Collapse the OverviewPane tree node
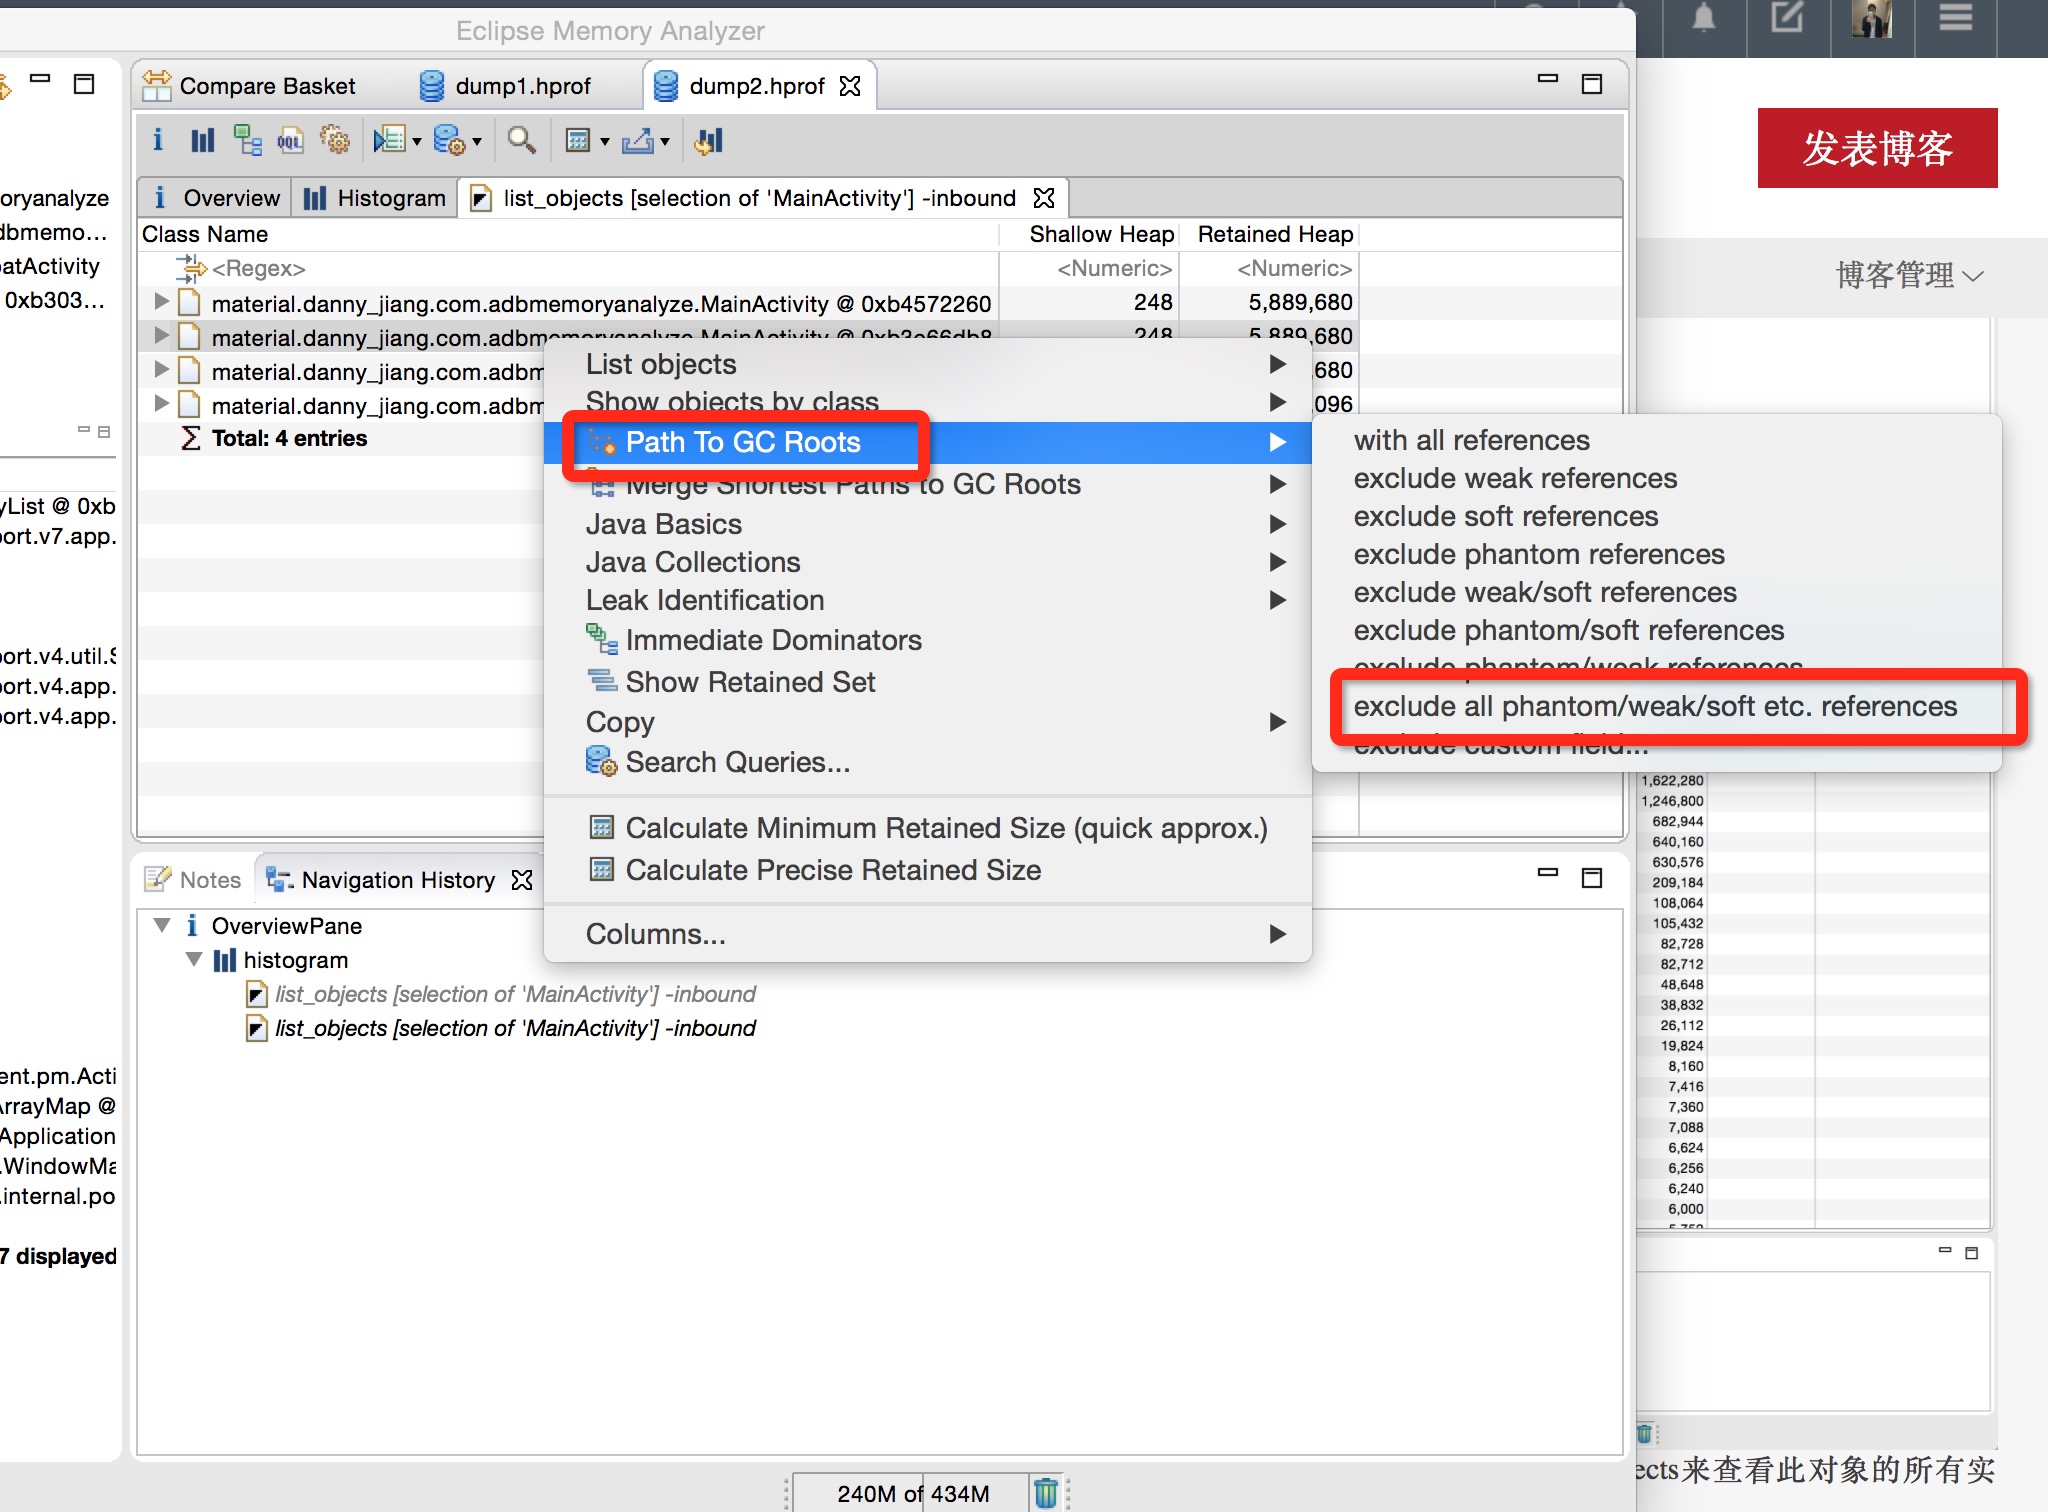The height and width of the screenshot is (1512, 2048). pos(162,926)
